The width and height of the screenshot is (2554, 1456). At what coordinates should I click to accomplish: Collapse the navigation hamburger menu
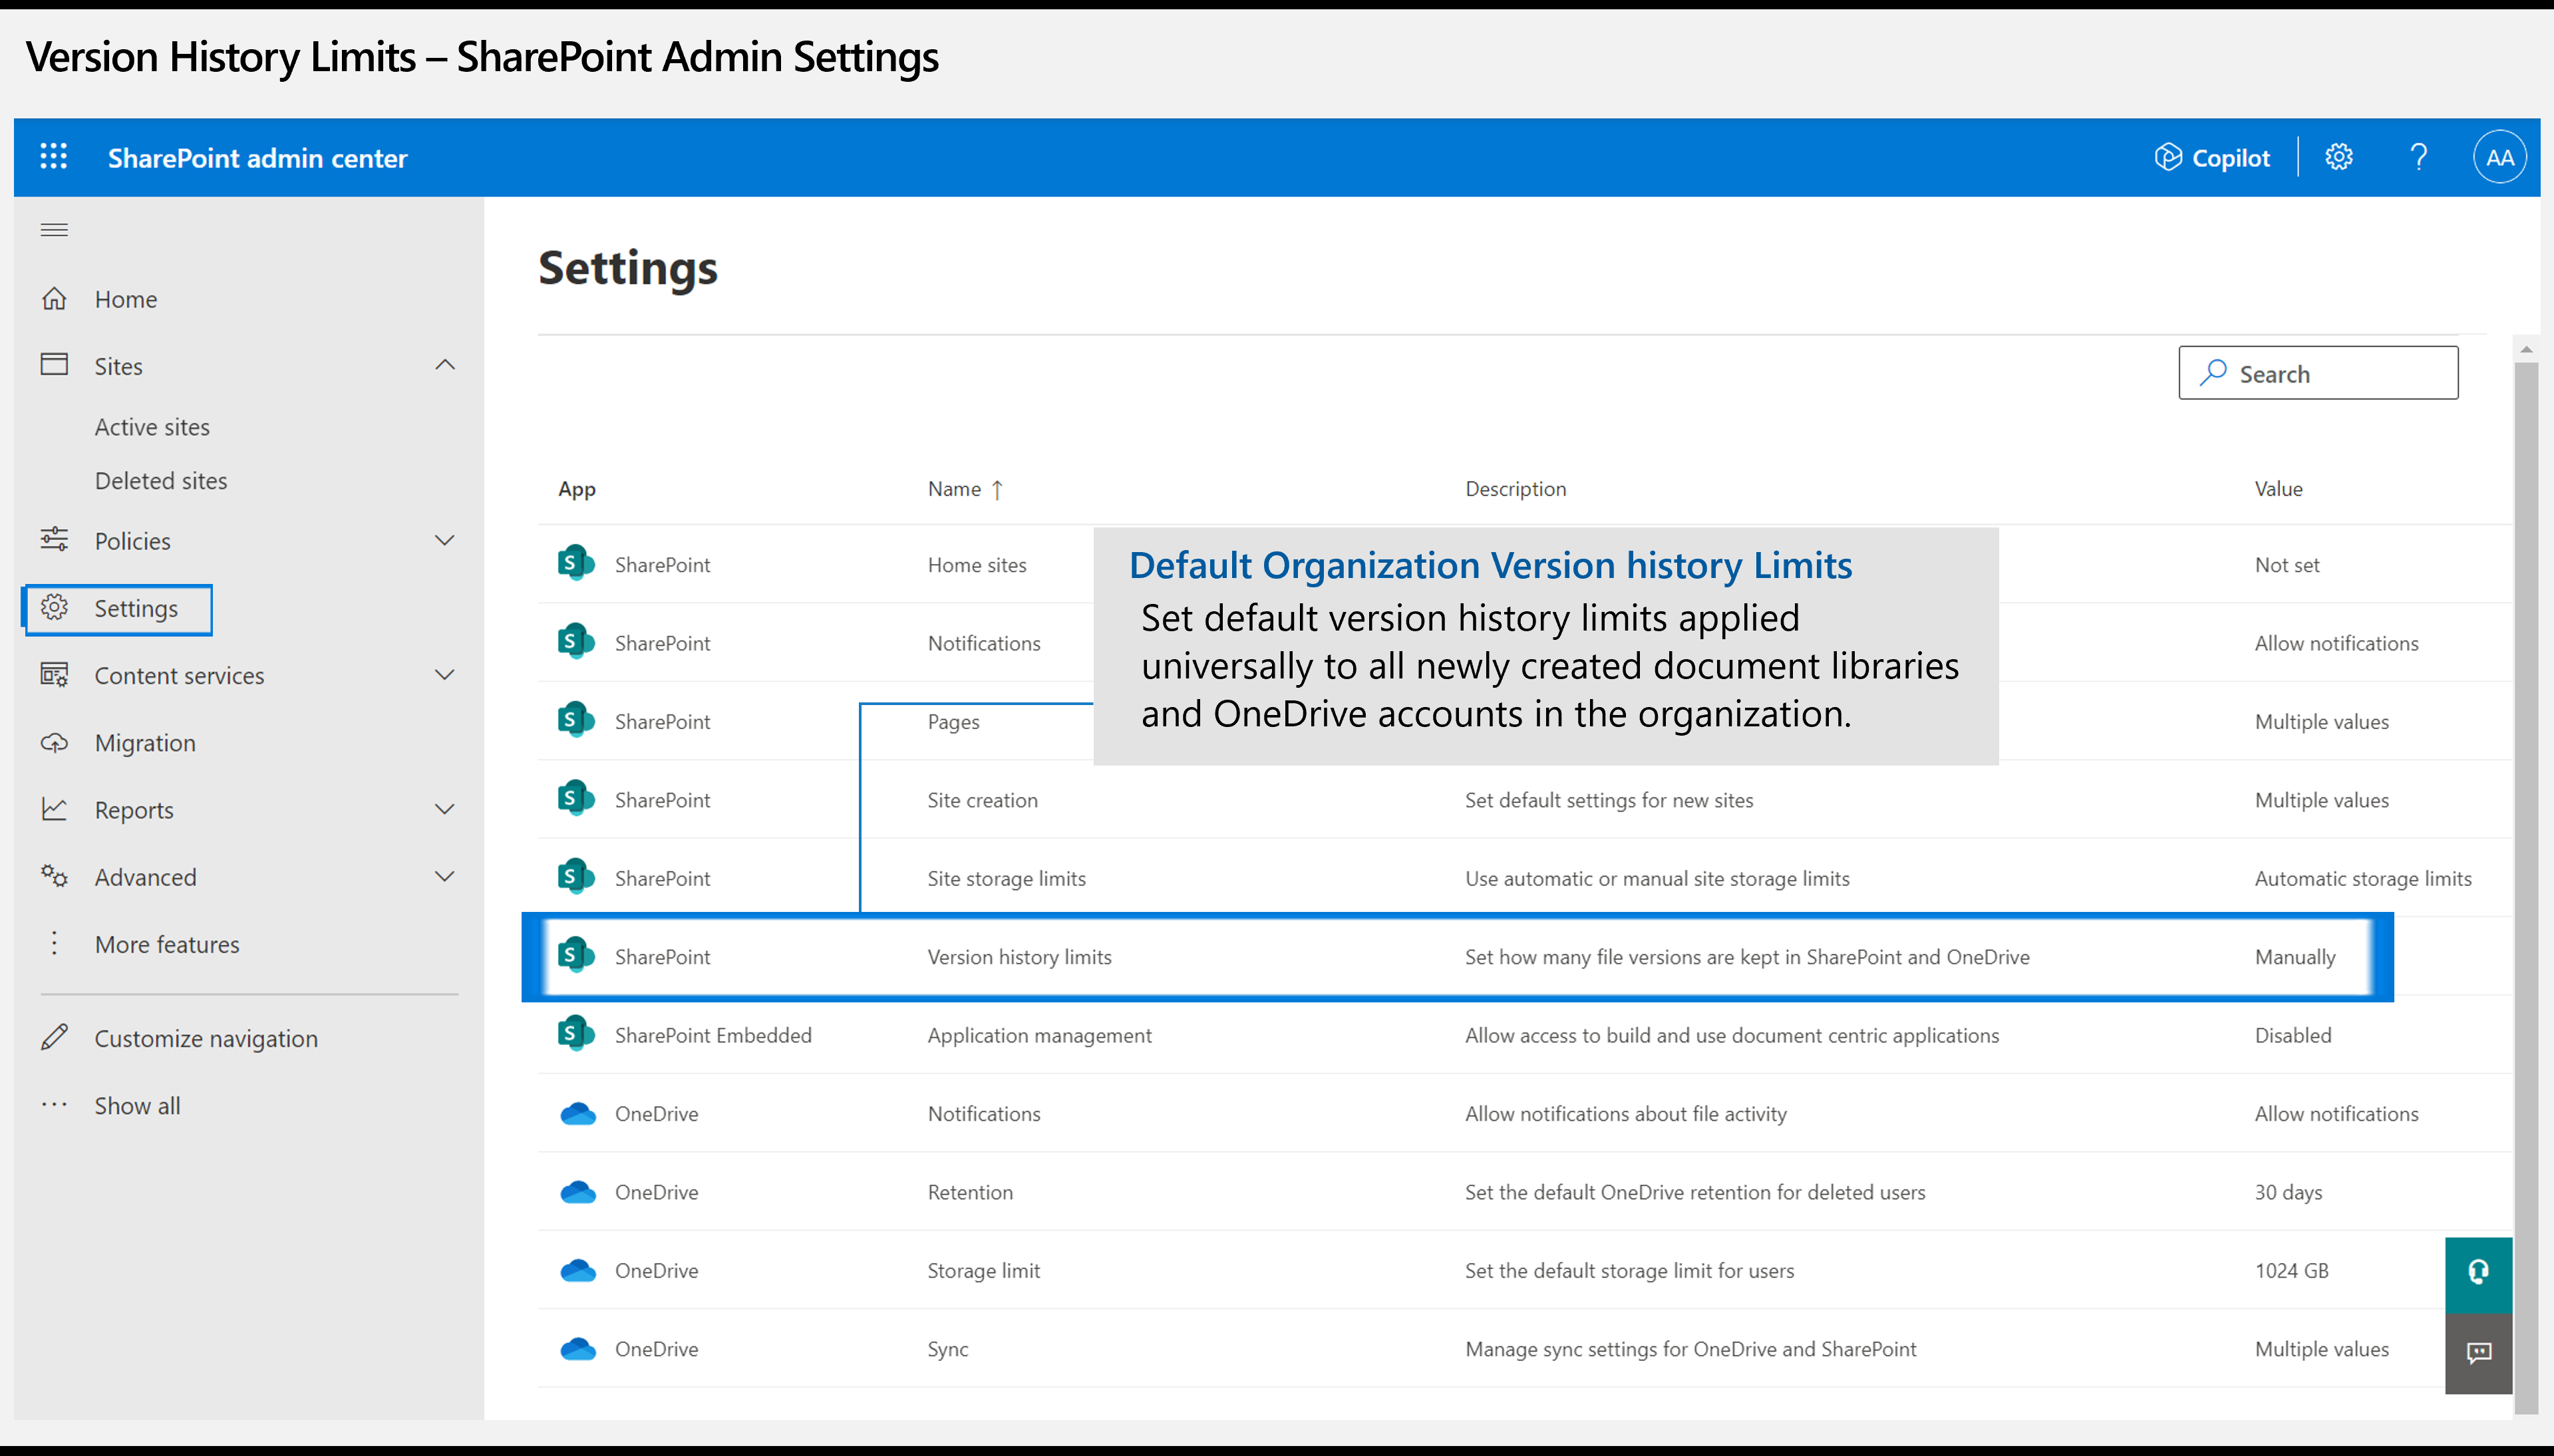(54, 230)
